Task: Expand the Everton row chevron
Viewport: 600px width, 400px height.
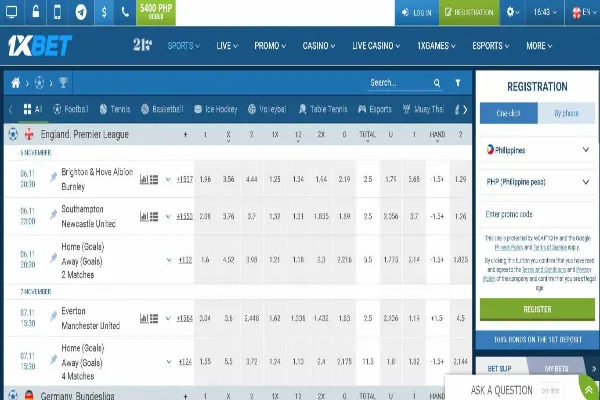Action: coord(168,318)
